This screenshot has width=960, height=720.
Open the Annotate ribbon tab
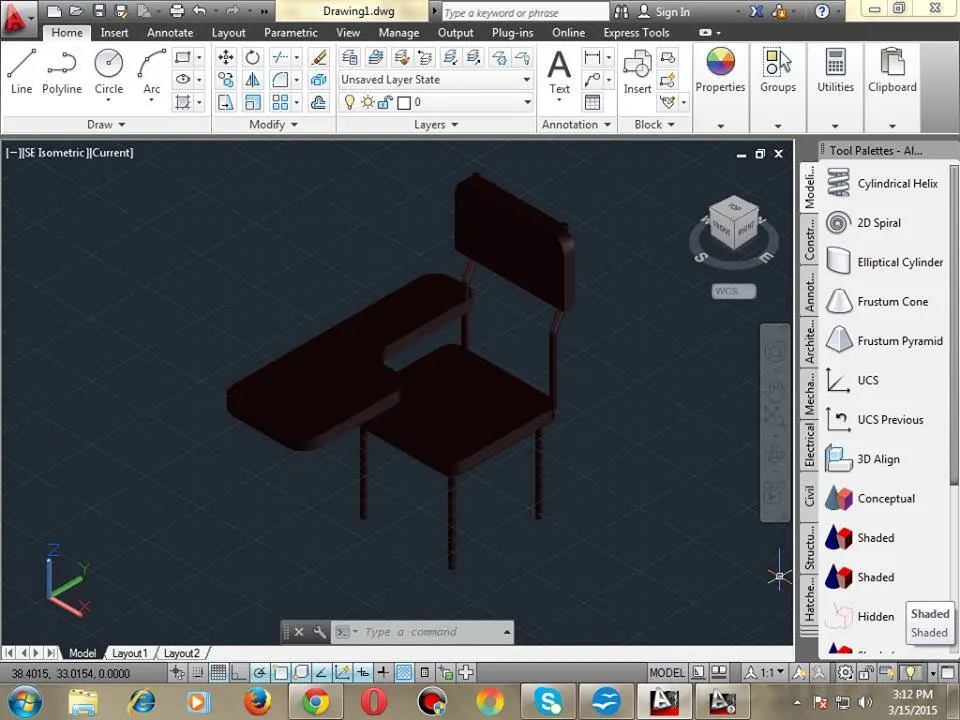[170, 32]
